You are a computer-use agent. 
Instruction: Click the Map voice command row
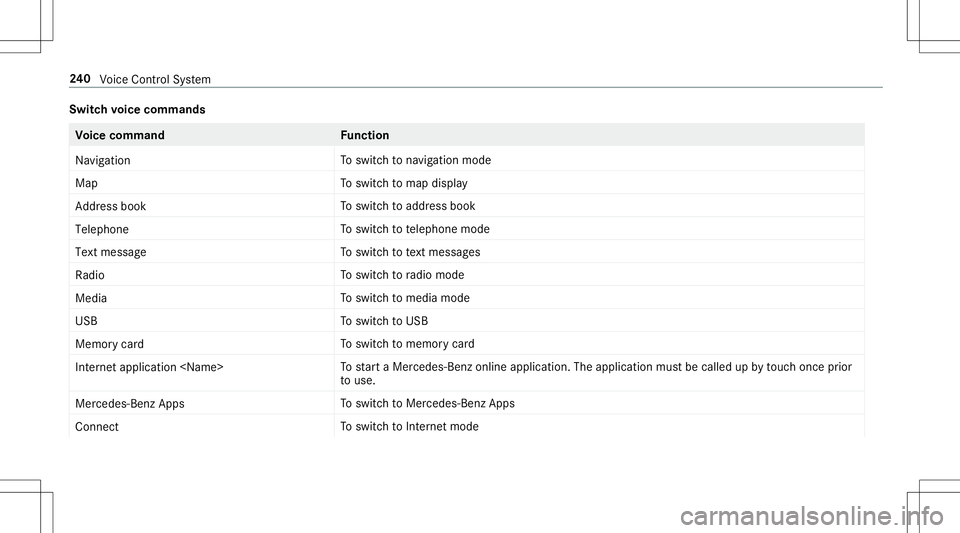pos(86,183)
